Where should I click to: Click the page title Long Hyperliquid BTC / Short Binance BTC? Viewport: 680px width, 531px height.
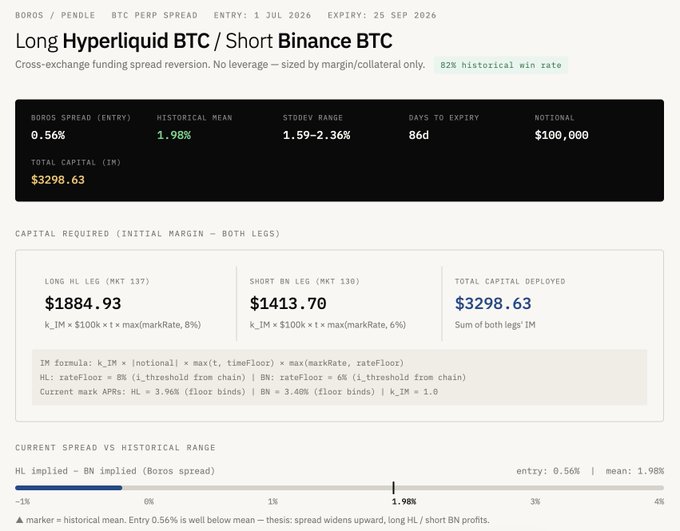204,41
